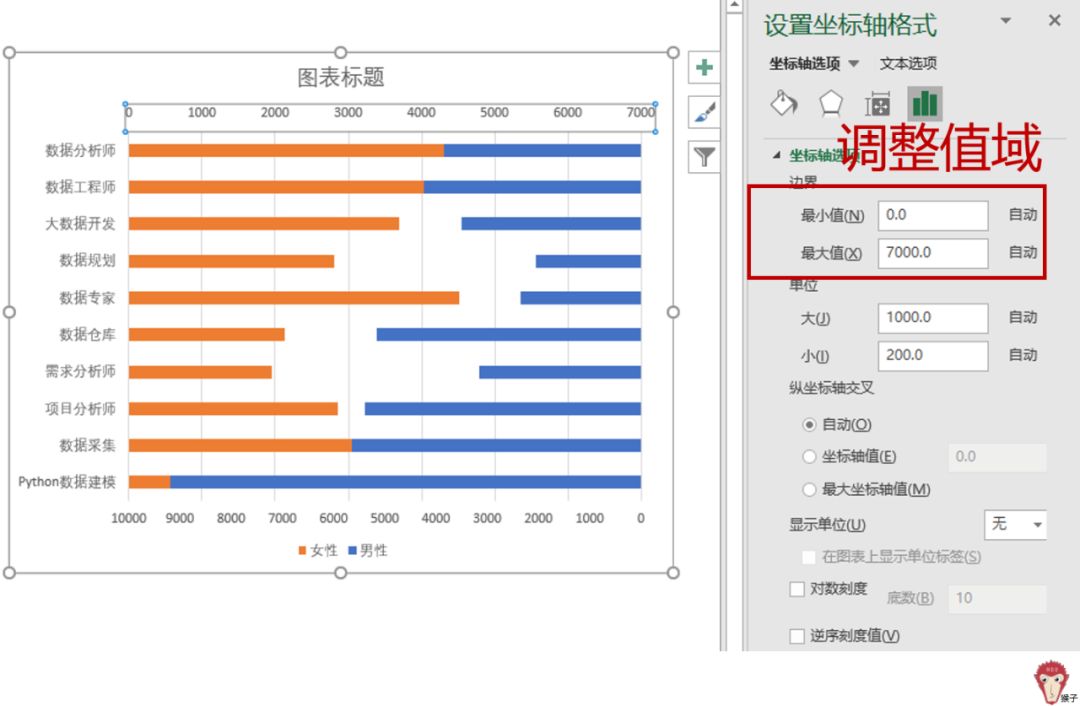This screenshot has height=706, width=1080.
Task: Click the 数据规划 category label
Action: pyautogui.click(x=87, y=260)
